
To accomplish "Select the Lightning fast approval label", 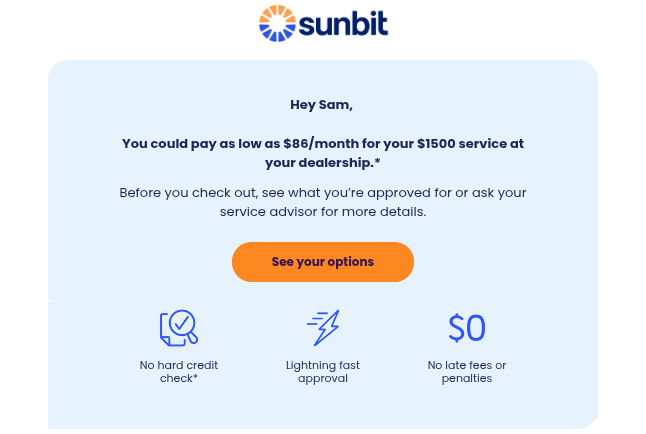I will coord(323,371).
